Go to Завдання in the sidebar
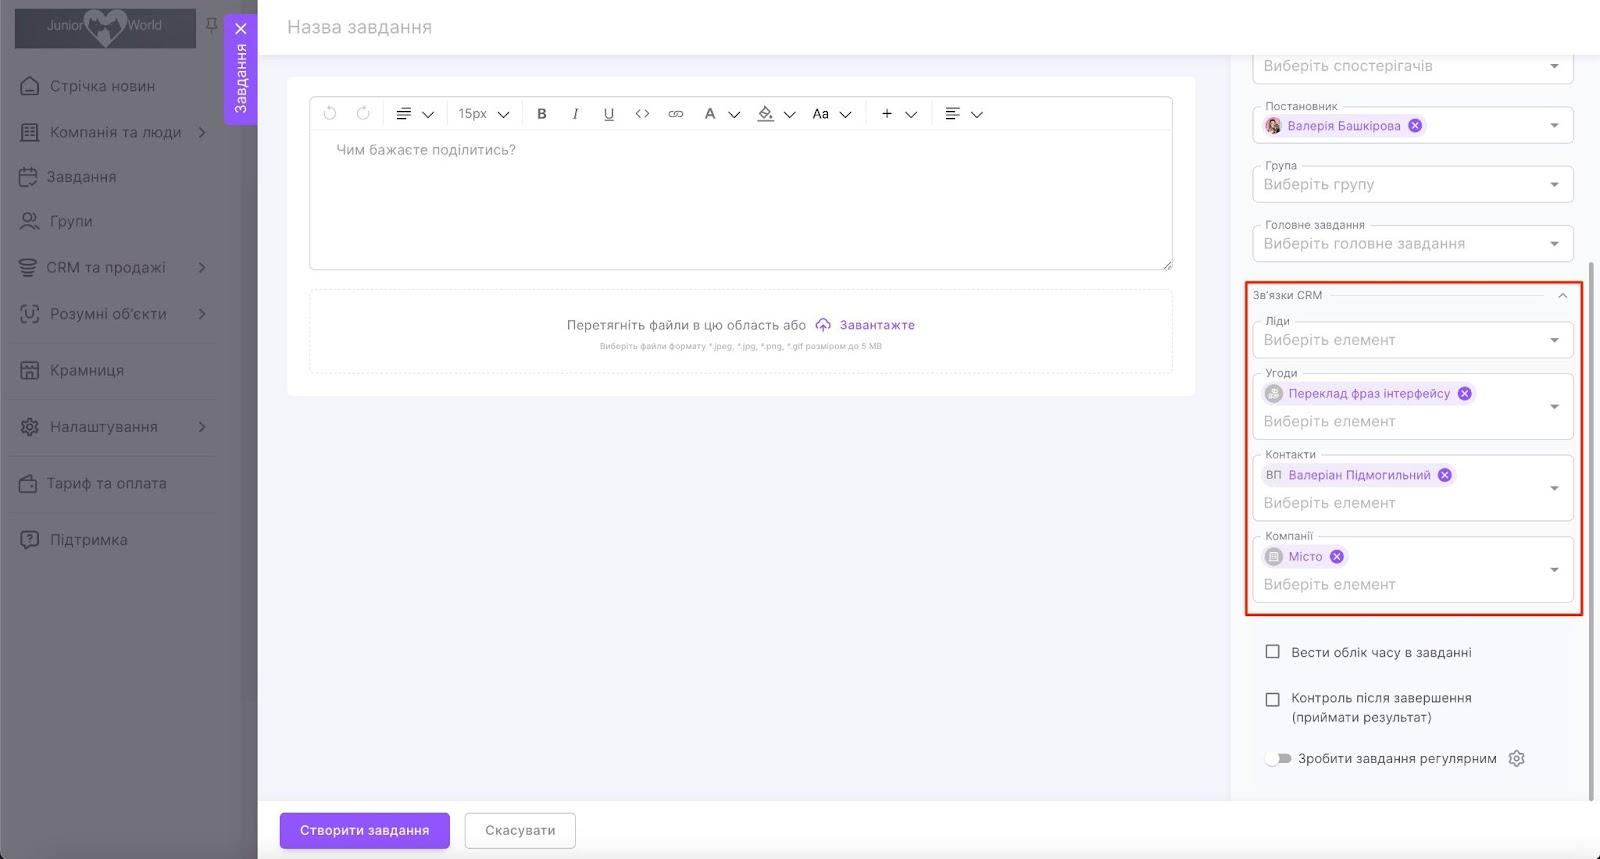The image size is (1600, 859). click(81, 177)
